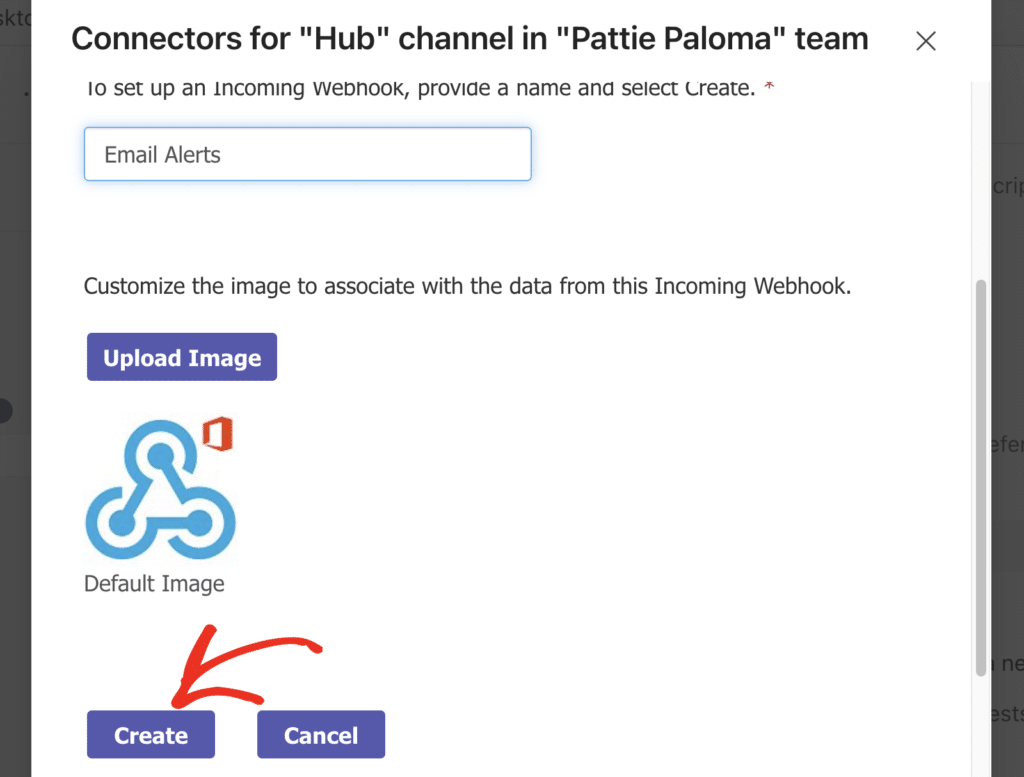Click the red required-field asterisk indicator
The width and height of the screenshot is (1024, 777).
pos(768,86)
